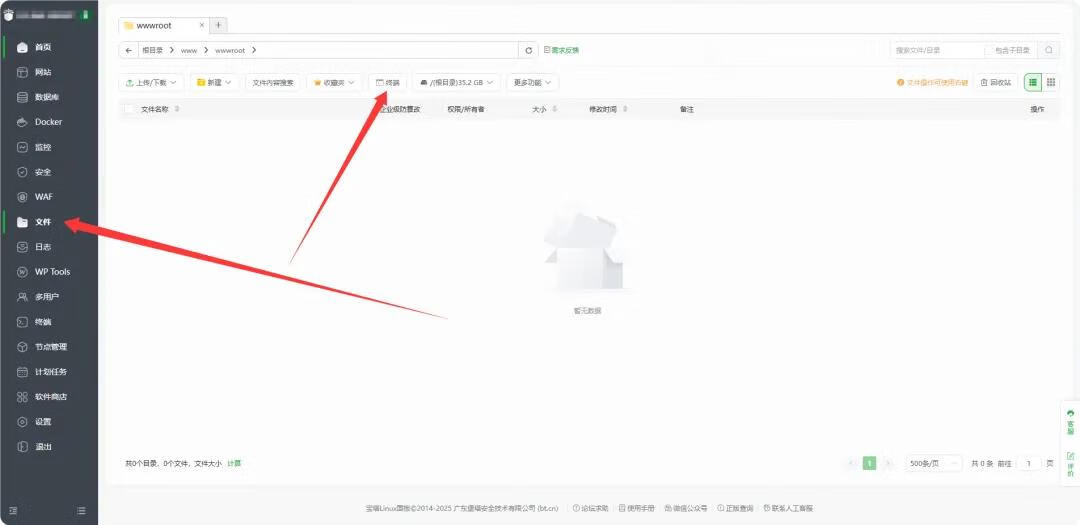1080x525 pixels.
Task: Go to 网站 websites section
Action: tap(43, 72)
